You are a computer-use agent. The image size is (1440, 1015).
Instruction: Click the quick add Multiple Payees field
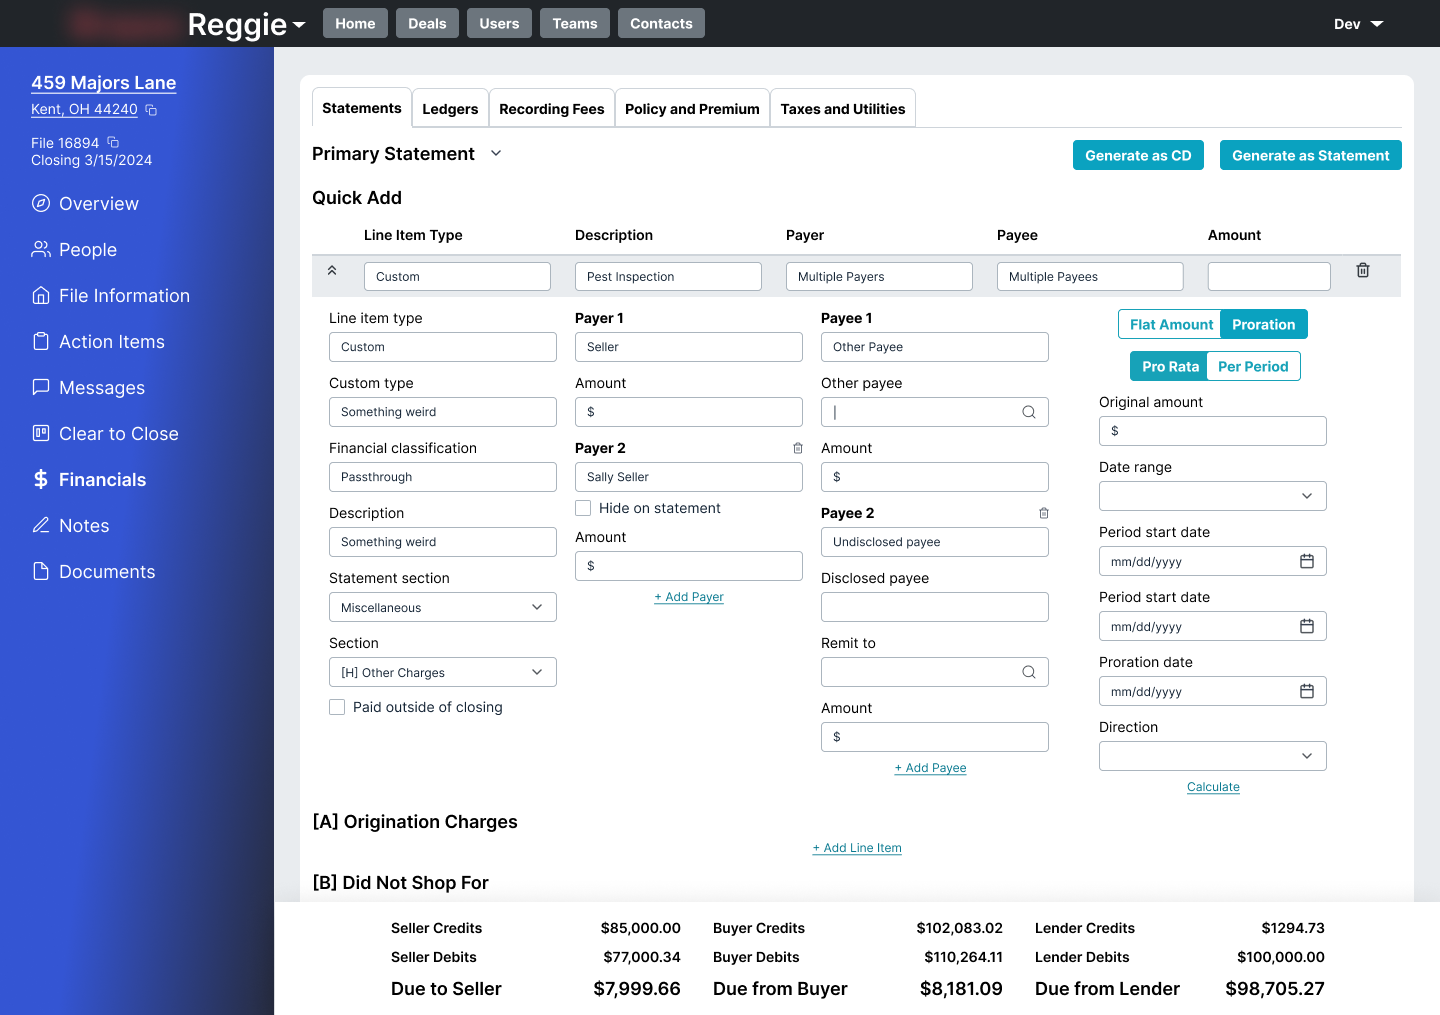point(1090,276)
